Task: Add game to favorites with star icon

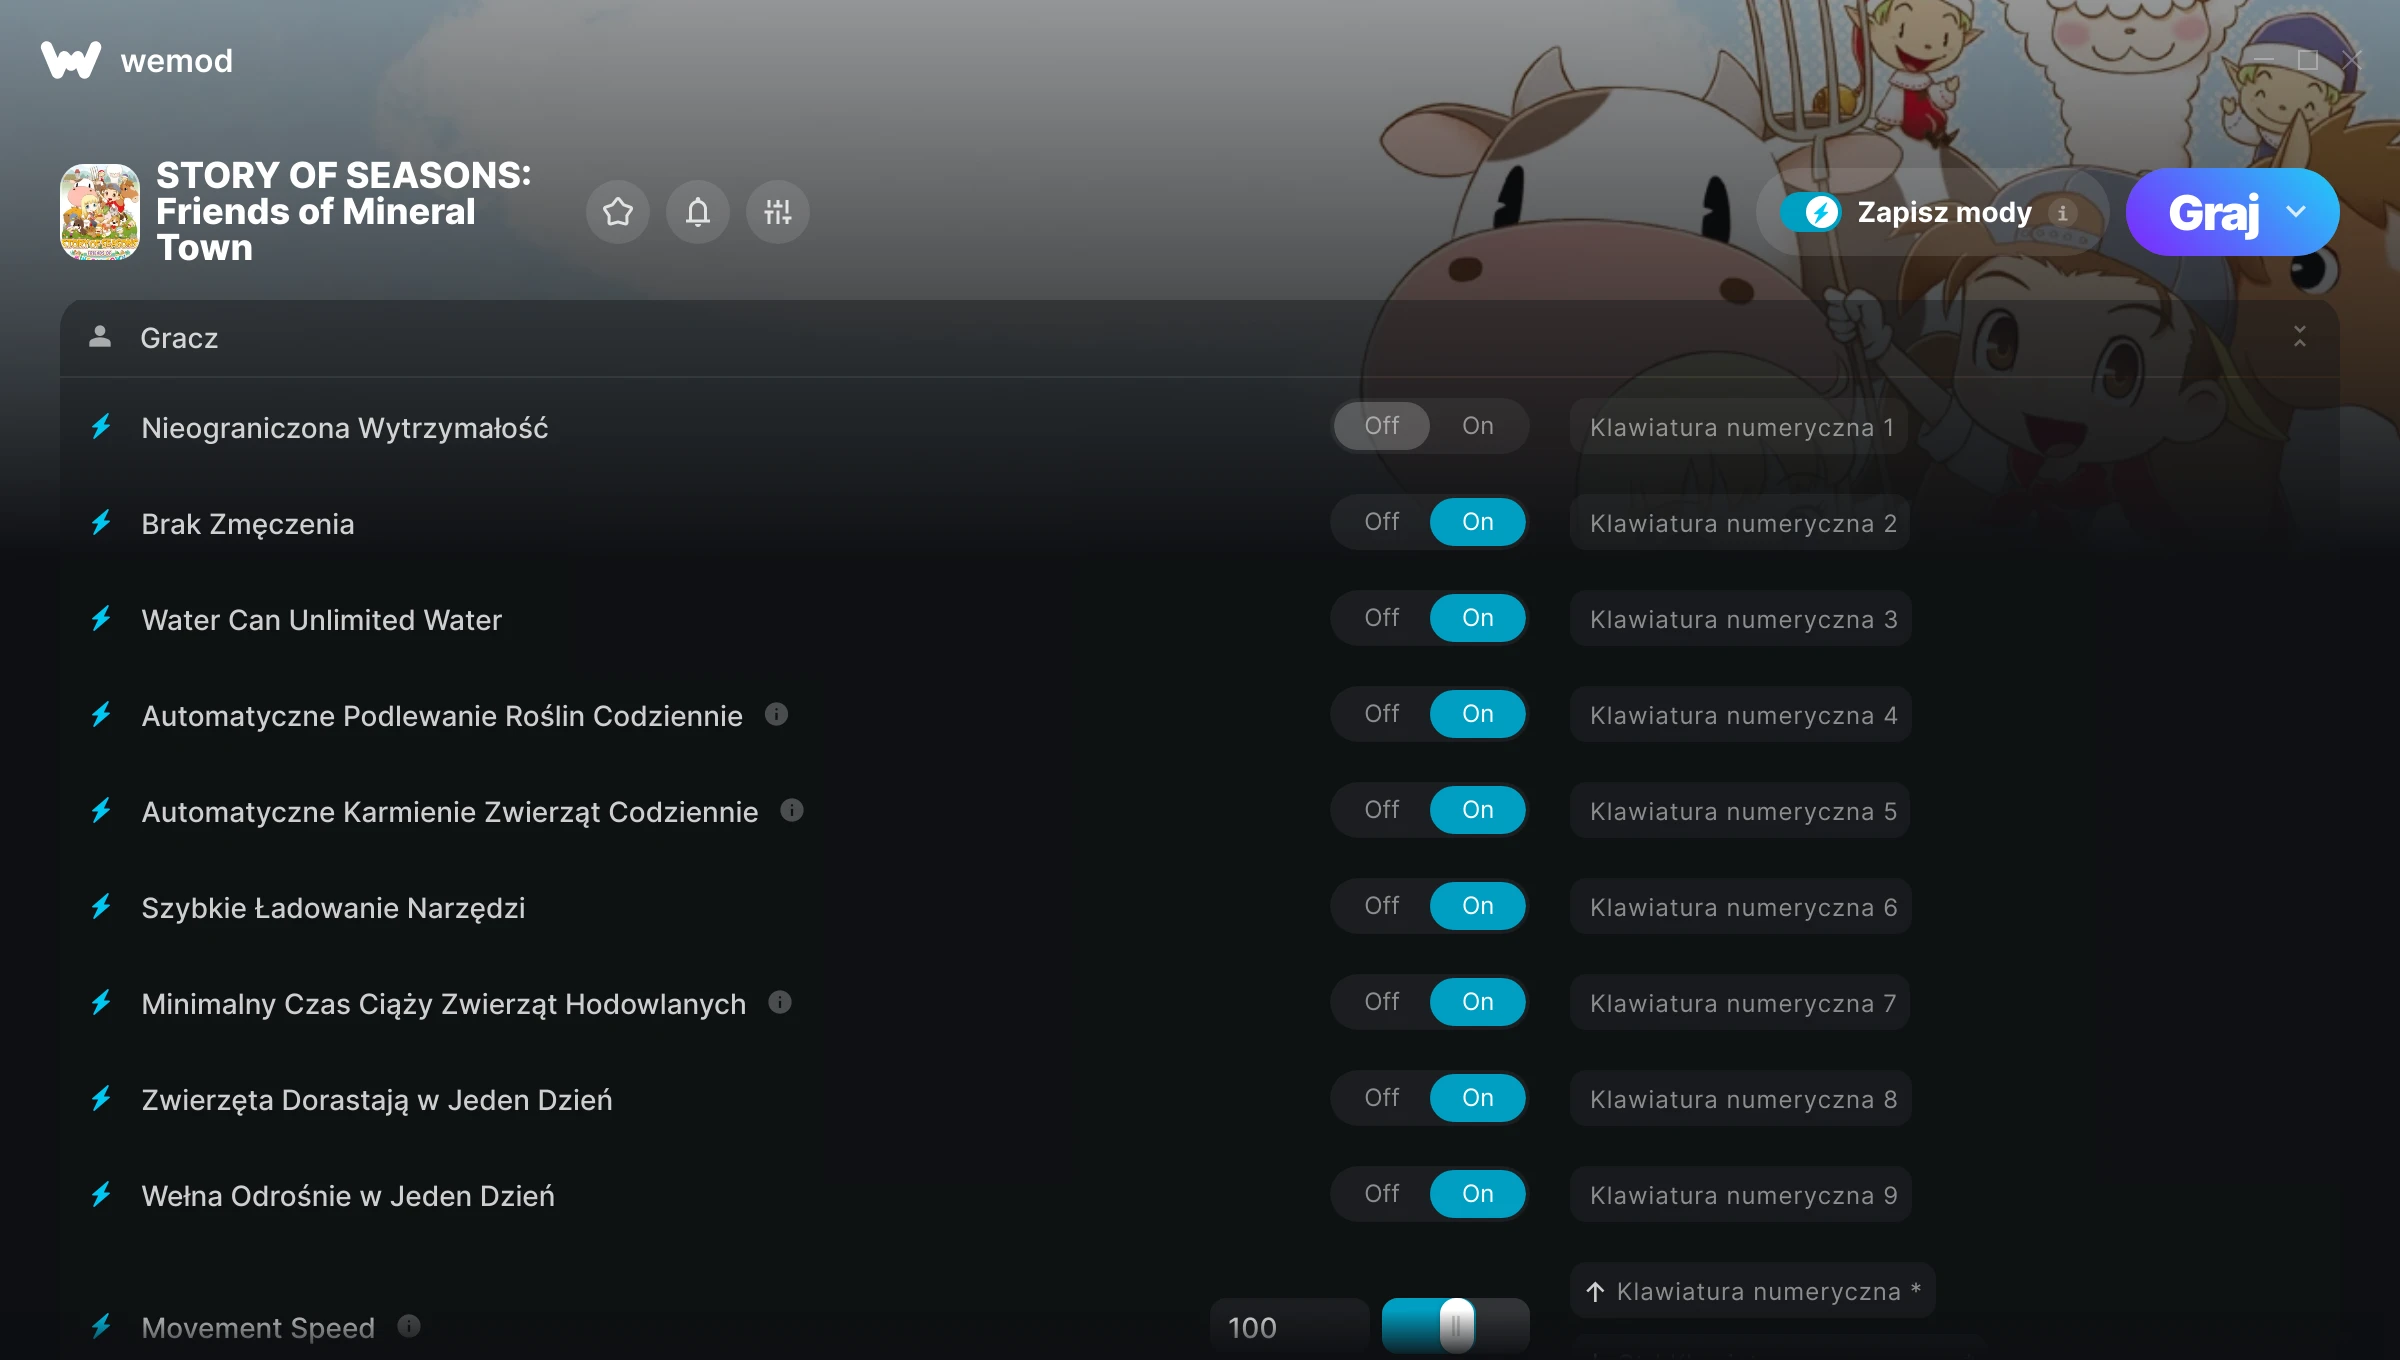Action: tap(618, 212)
